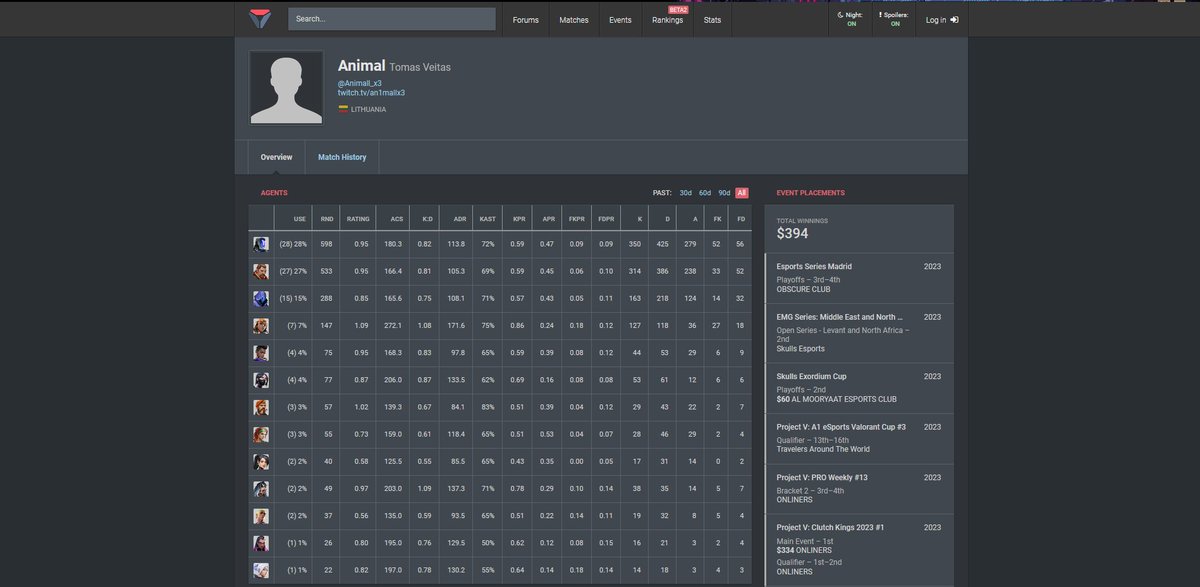Click the FKPR column header

[x=577, y=218]
